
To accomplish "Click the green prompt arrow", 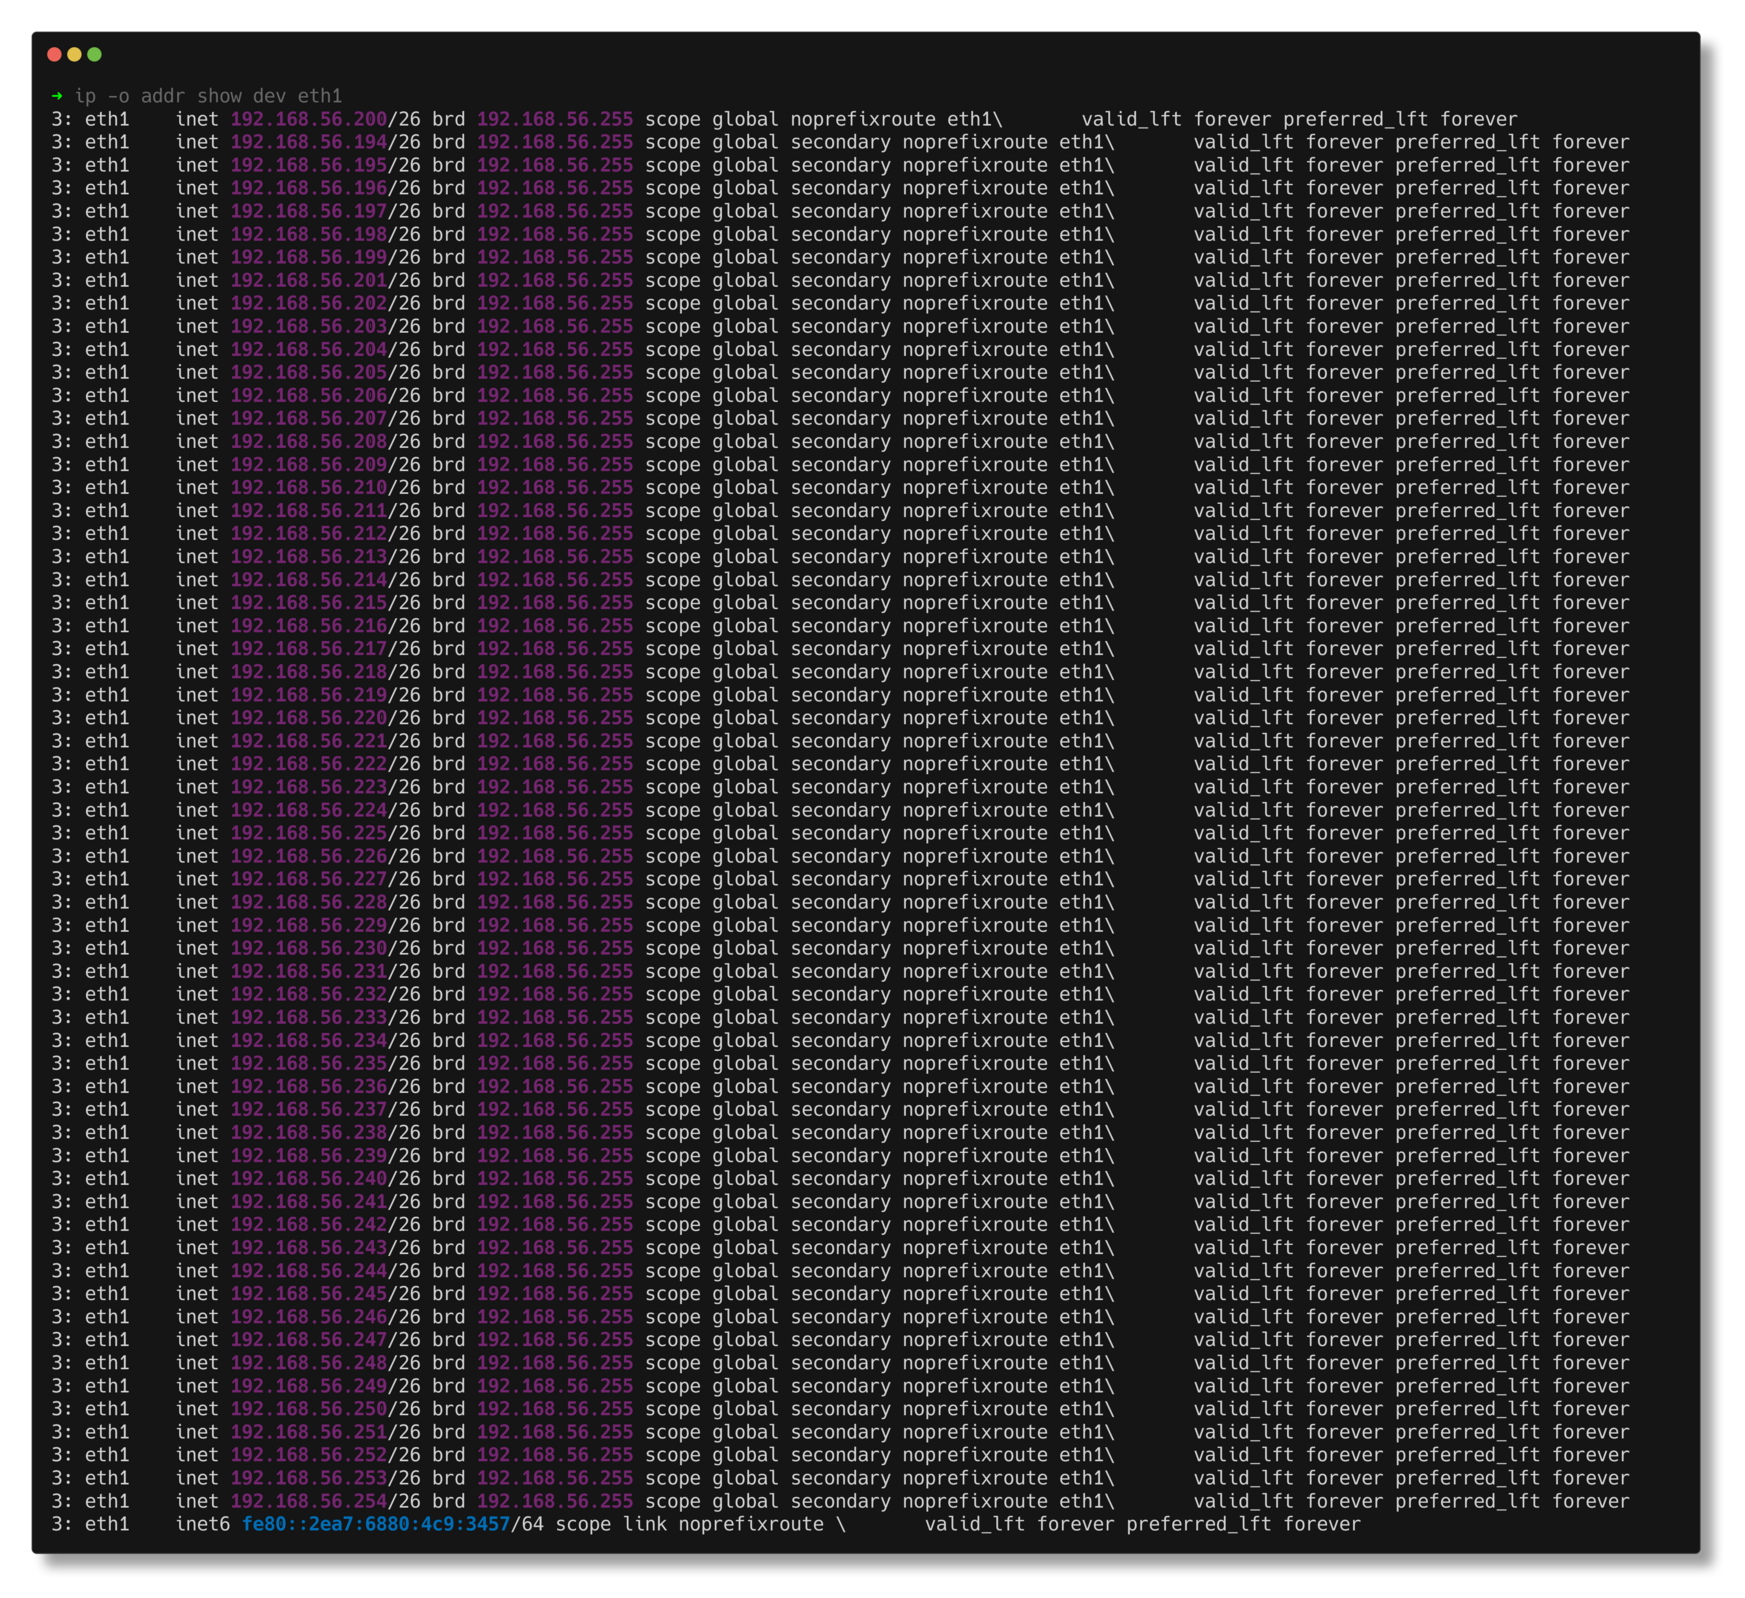I will 57,96.
